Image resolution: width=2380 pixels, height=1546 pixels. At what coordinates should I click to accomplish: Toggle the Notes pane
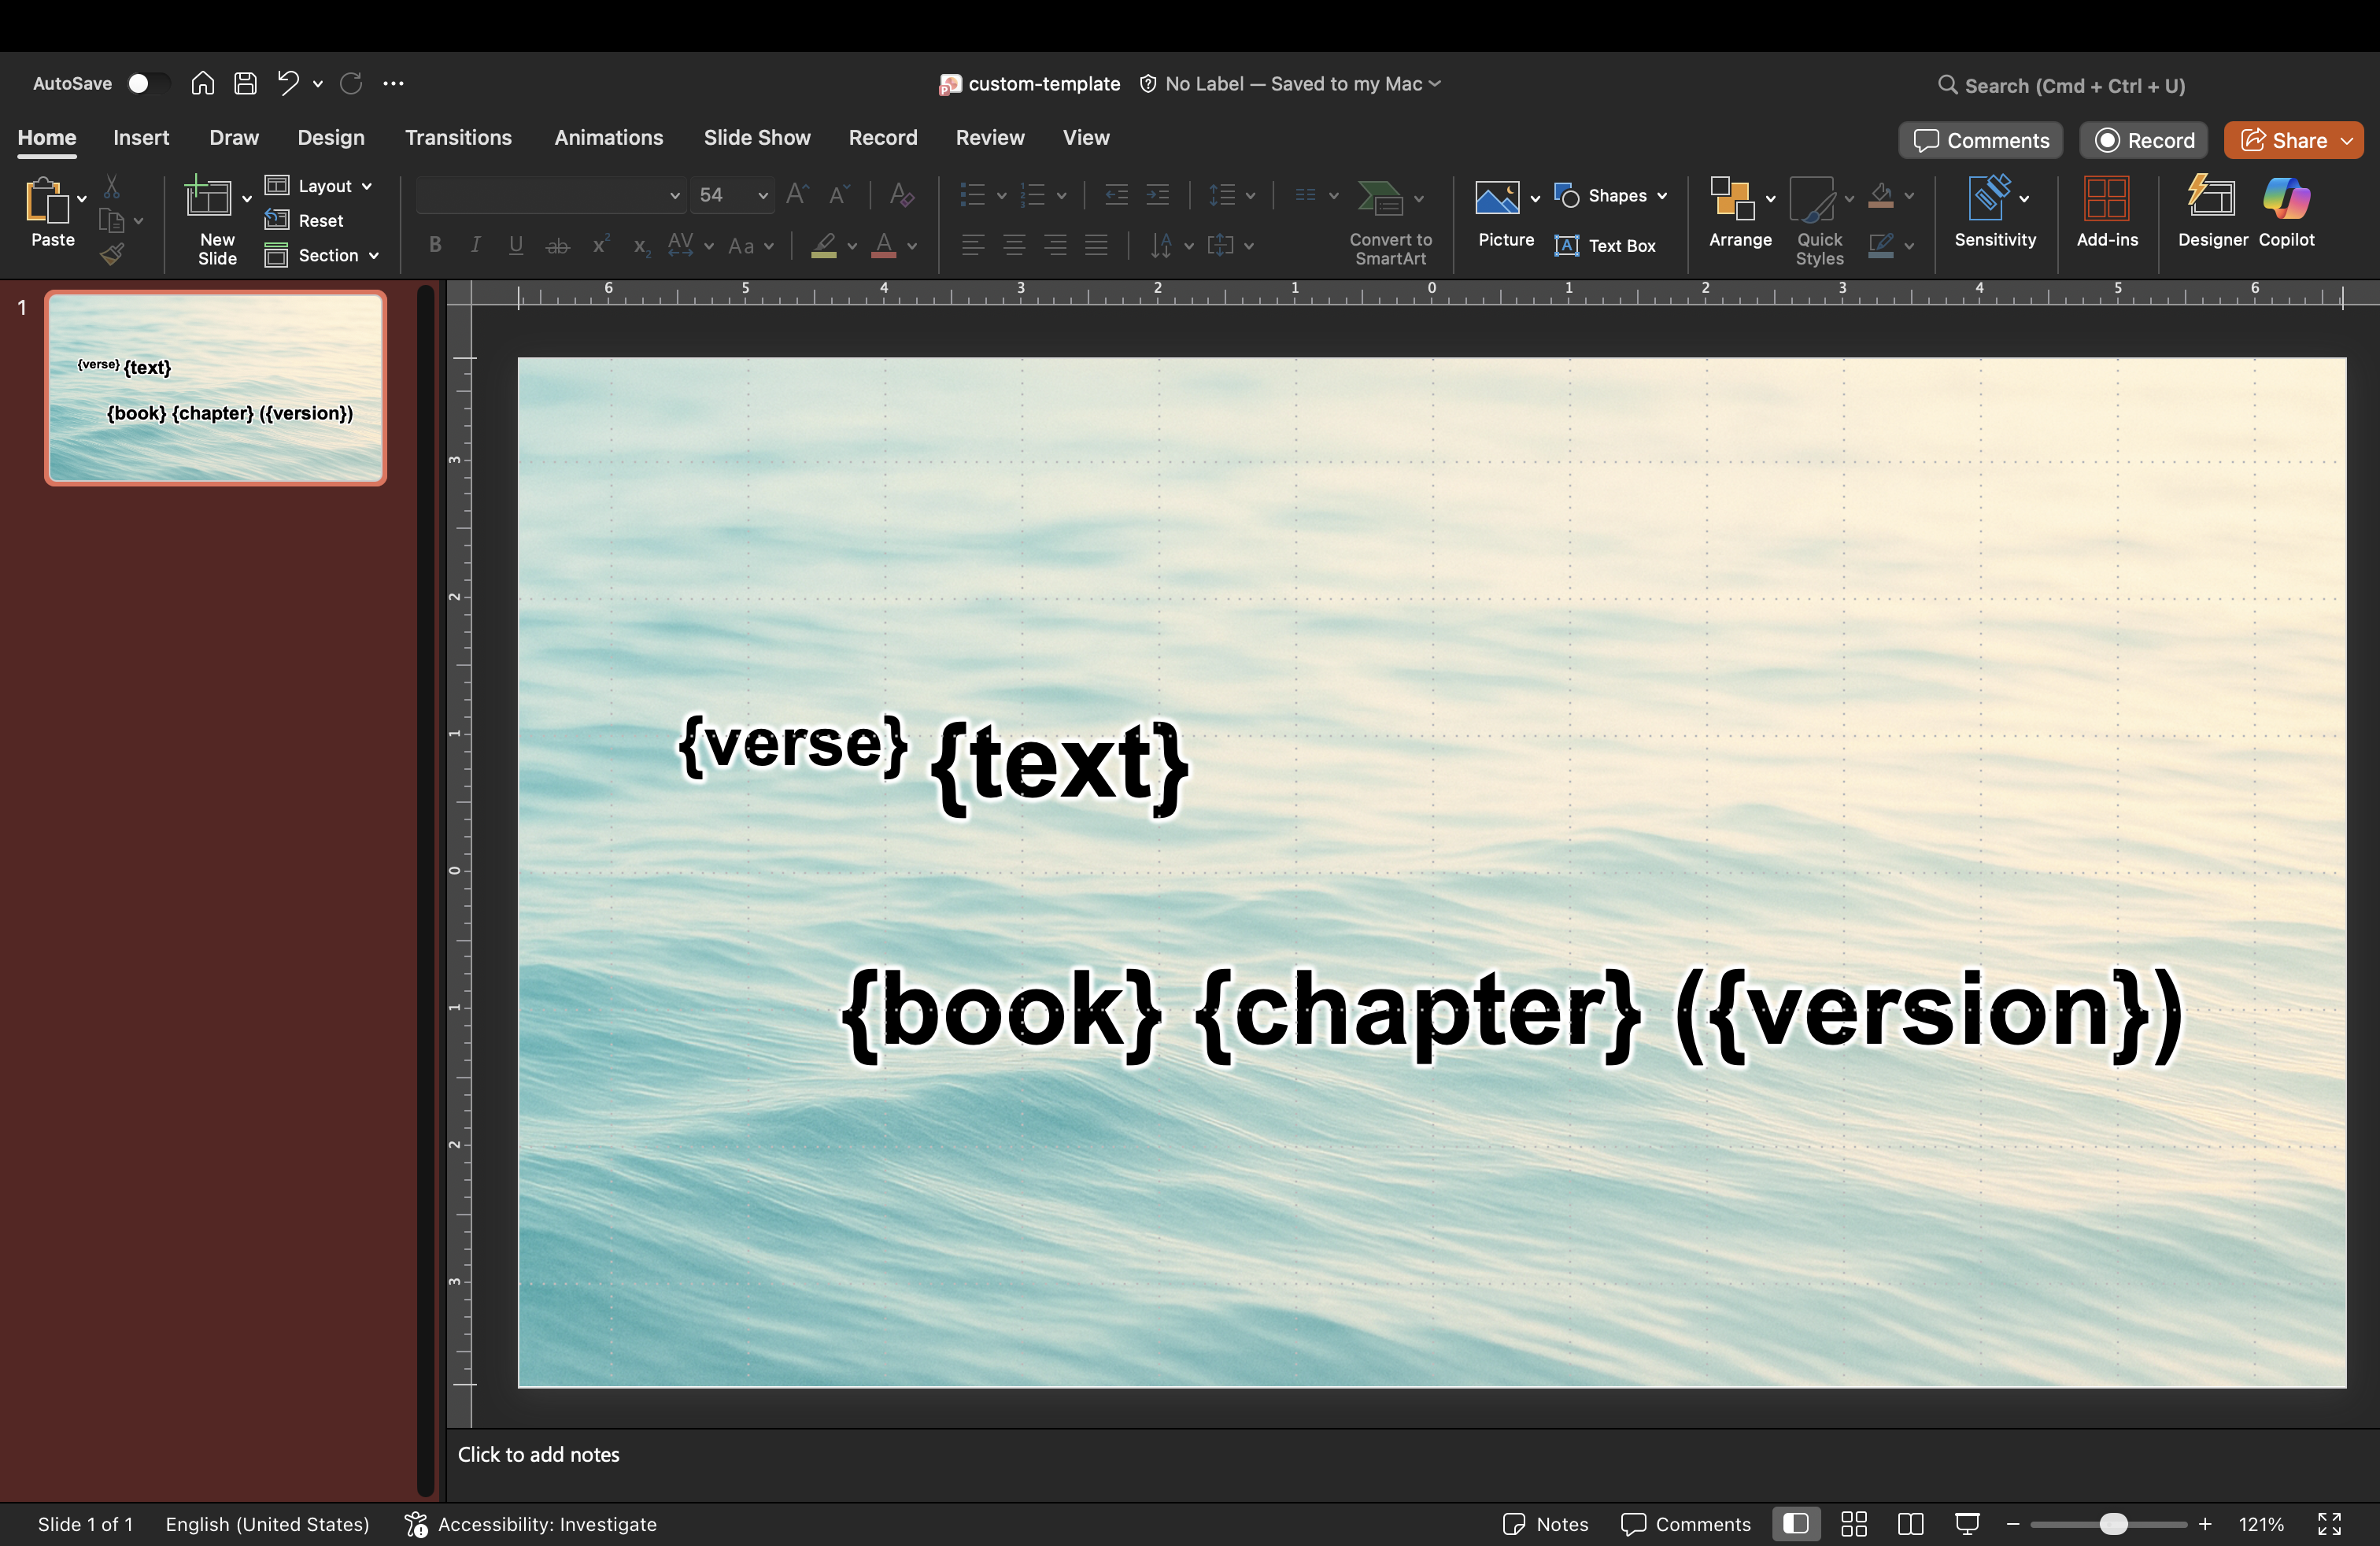1545,1523
